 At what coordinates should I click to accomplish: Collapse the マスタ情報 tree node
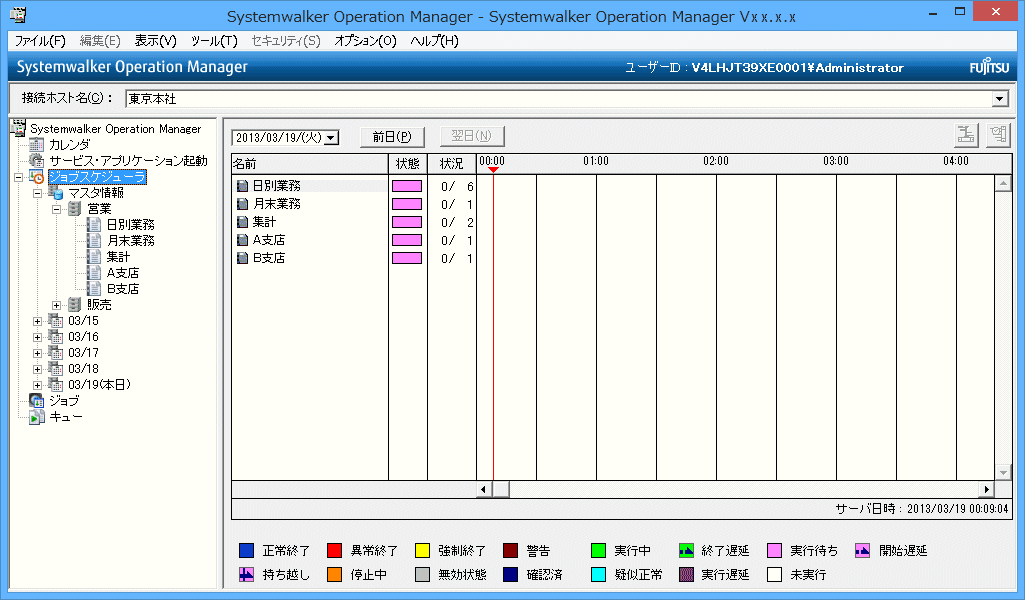point(37,193)
